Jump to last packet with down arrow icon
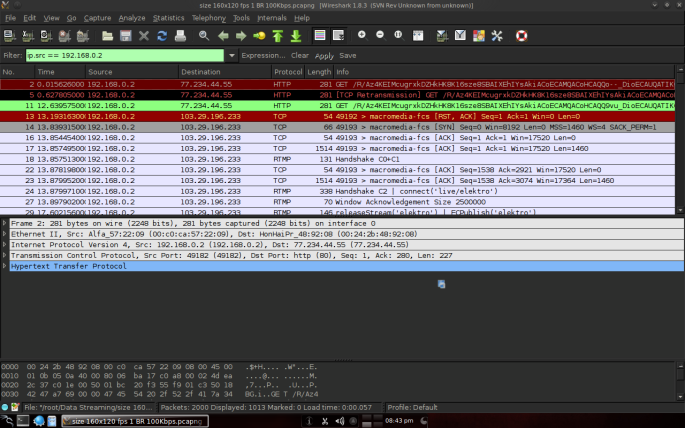The width and height of the screenshot is (685, 428). (x=296, y=36)
